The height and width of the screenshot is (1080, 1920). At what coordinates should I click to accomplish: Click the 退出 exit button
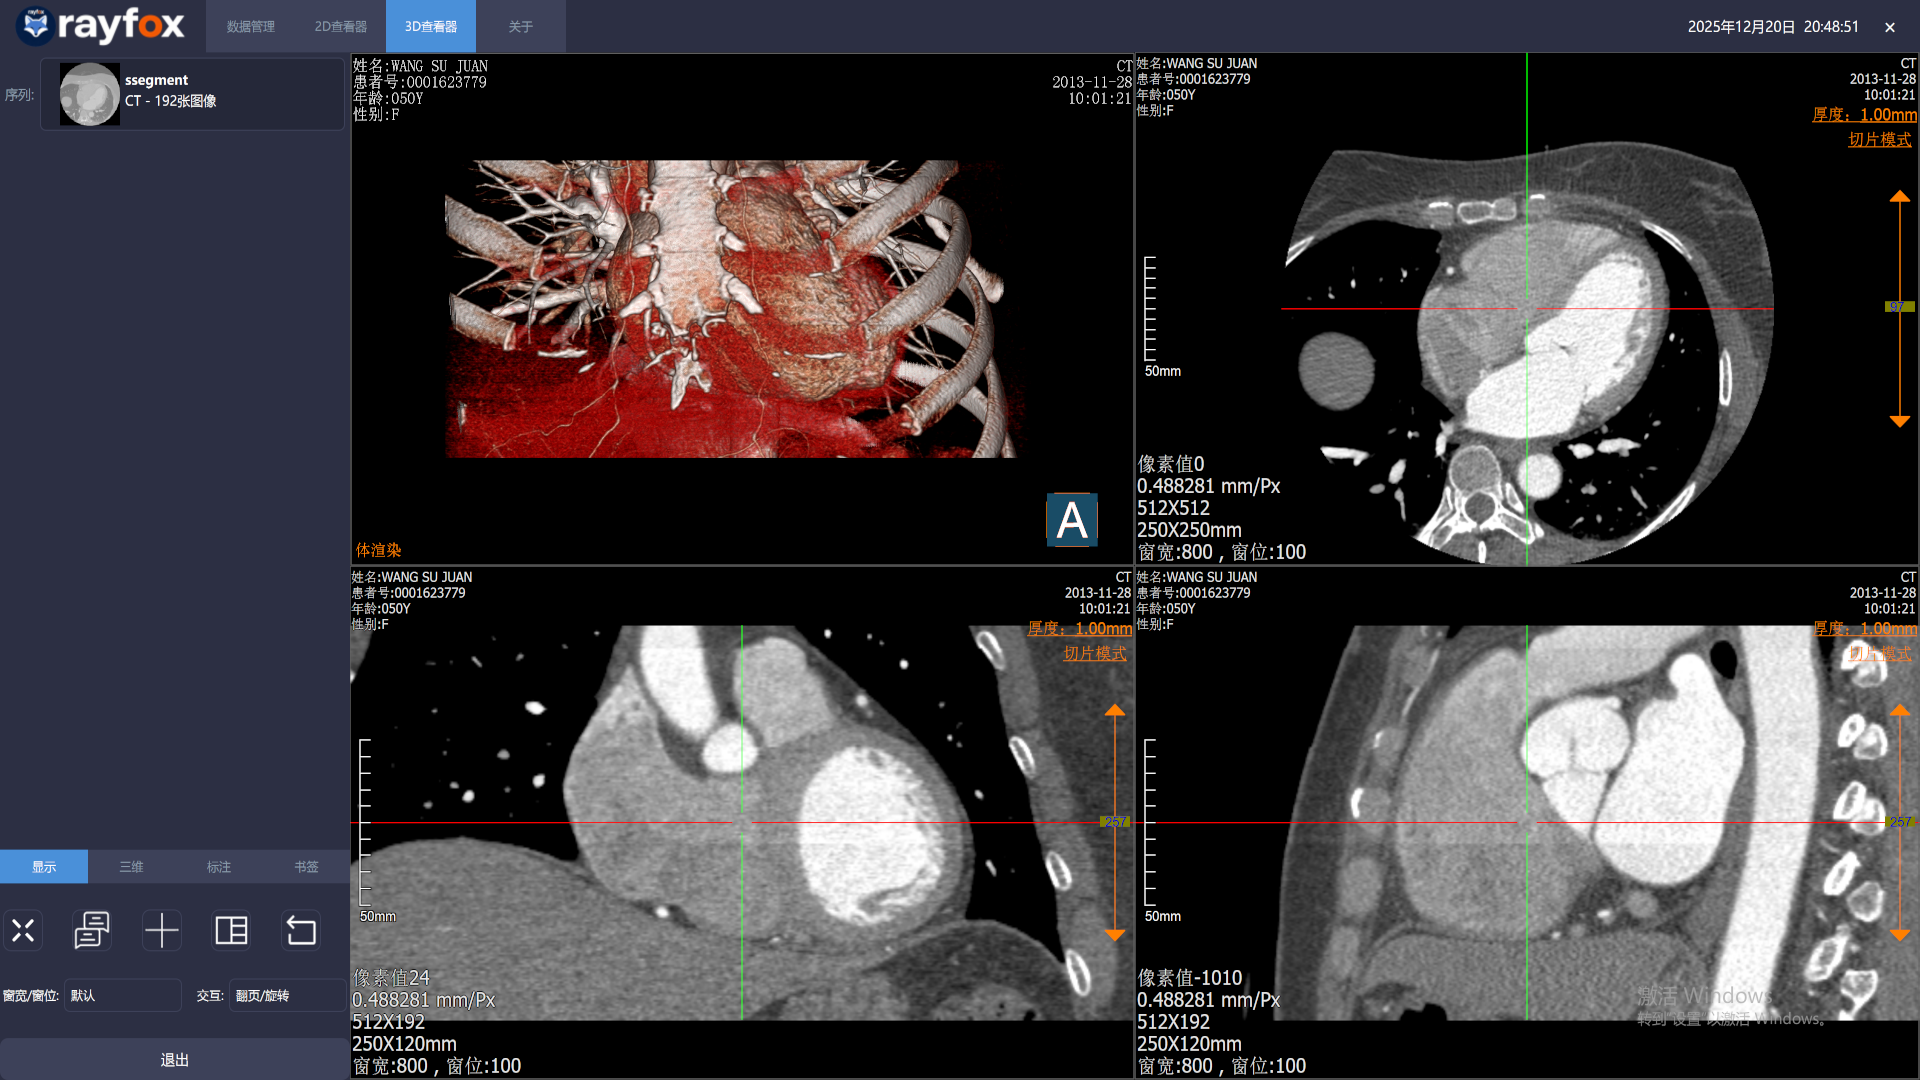pyautogui.click(x=174, y=1059)
